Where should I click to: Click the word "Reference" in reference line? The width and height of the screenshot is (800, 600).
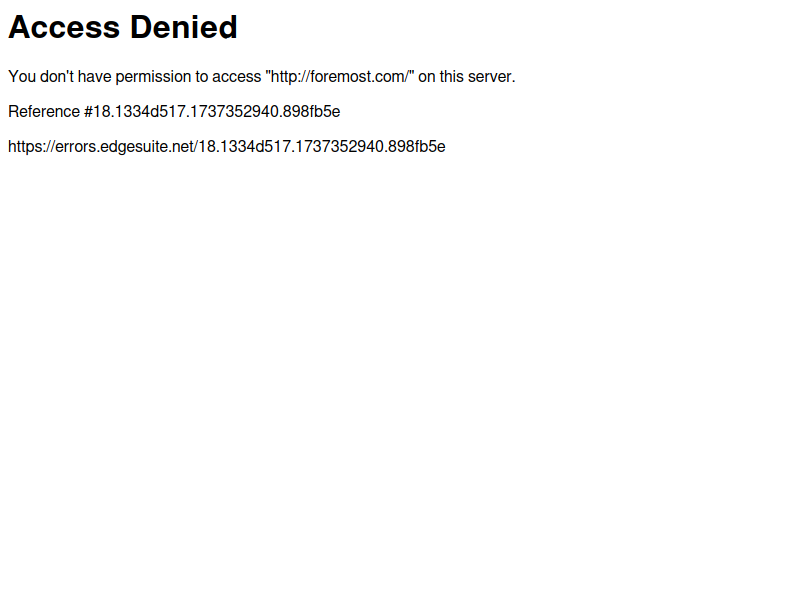[x=44, y=112]
